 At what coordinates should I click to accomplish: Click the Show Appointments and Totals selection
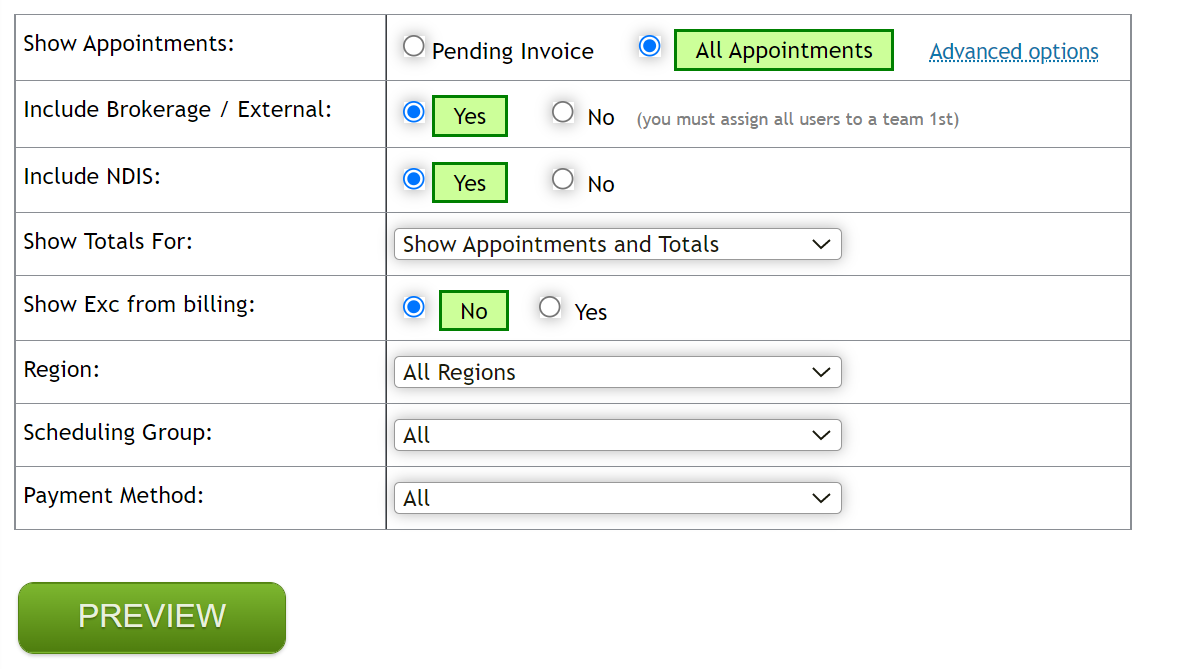(x=617, y=243)
